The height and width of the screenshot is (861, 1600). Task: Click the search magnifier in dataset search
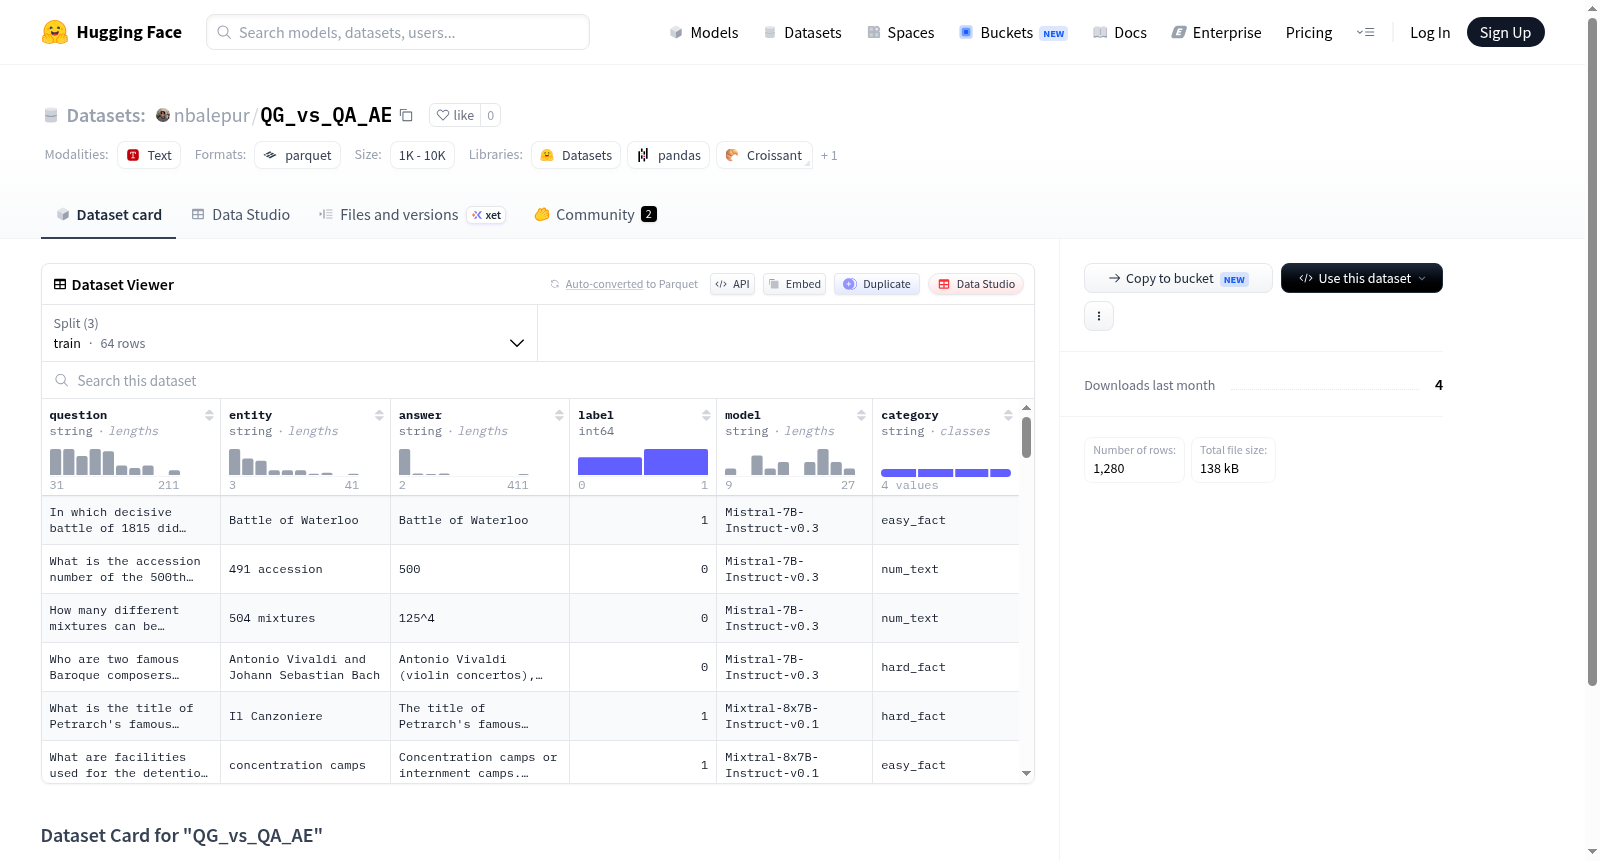pos(62,381)
